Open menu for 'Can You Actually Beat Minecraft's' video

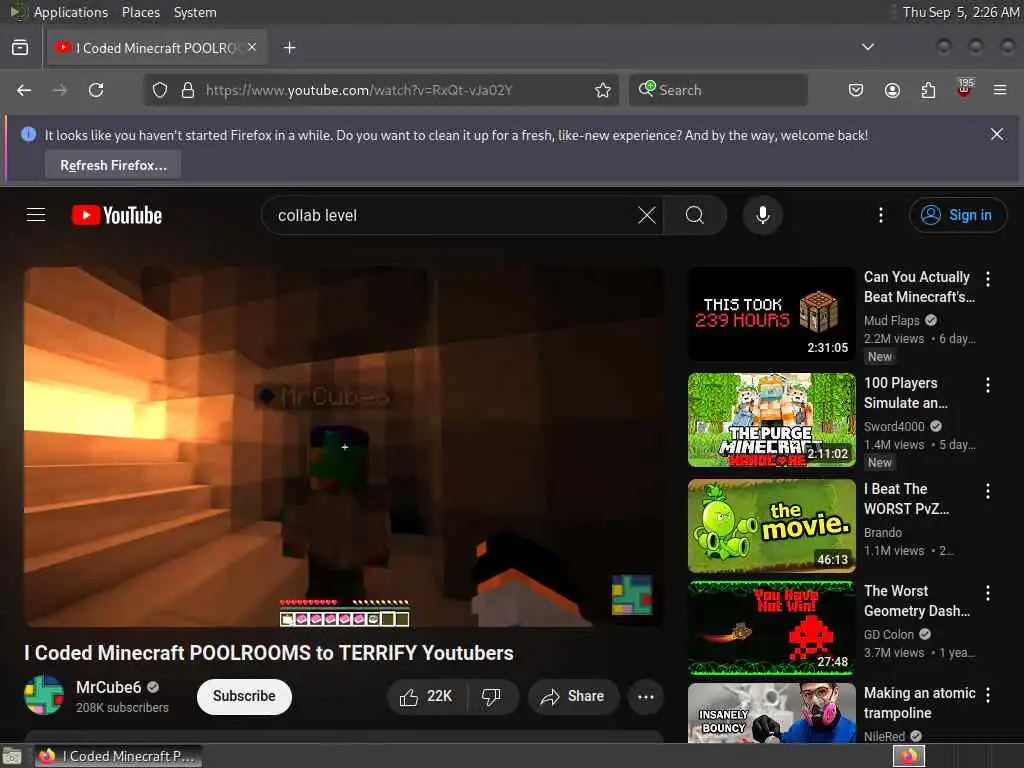click(988, 279)
